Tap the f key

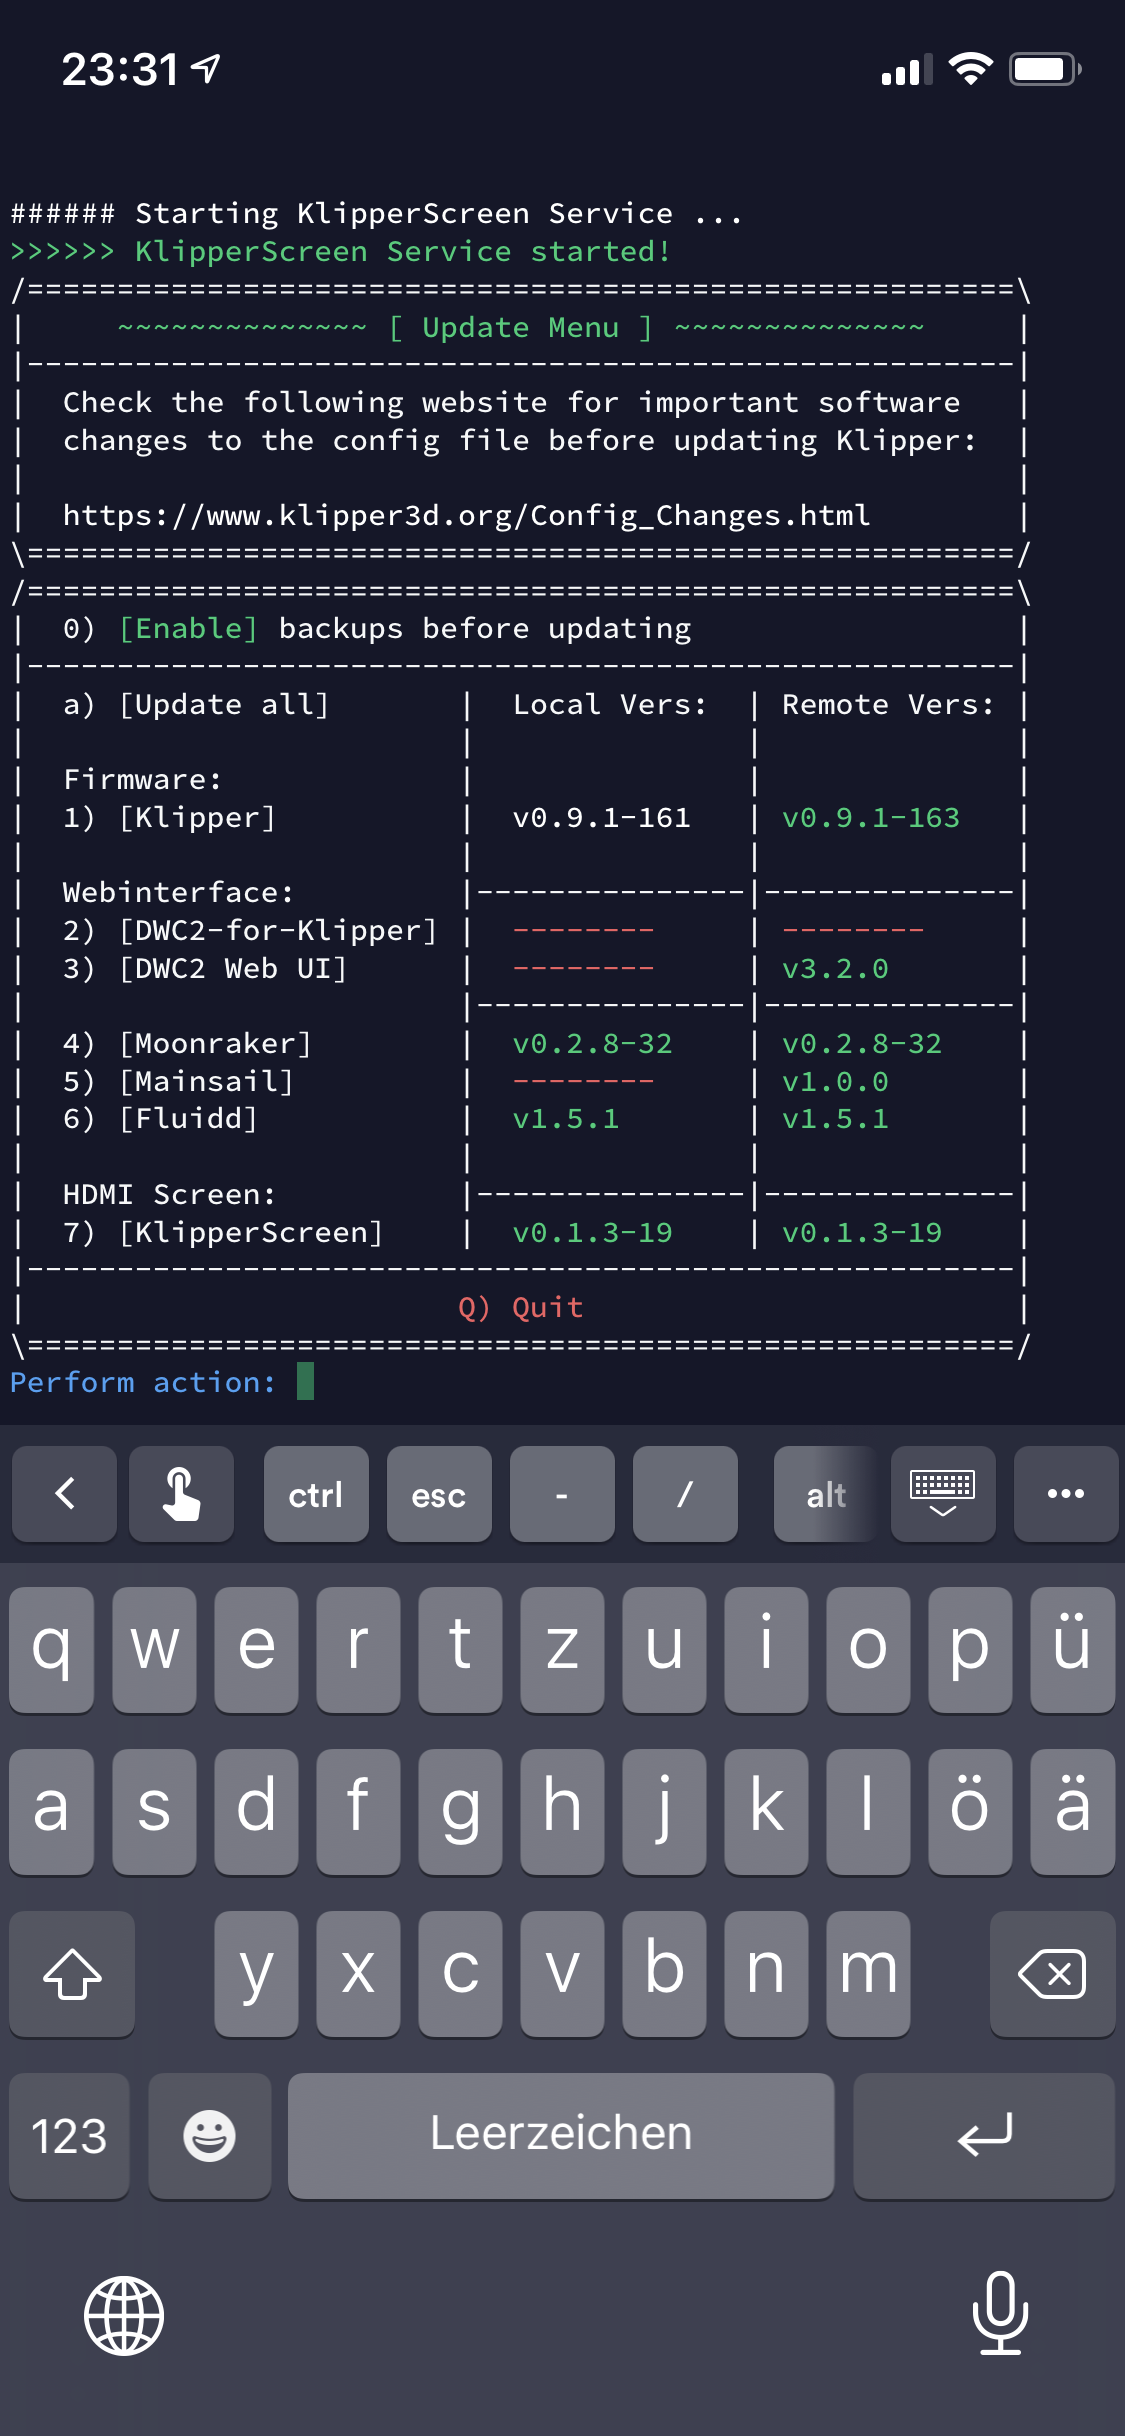[358, 1812]
